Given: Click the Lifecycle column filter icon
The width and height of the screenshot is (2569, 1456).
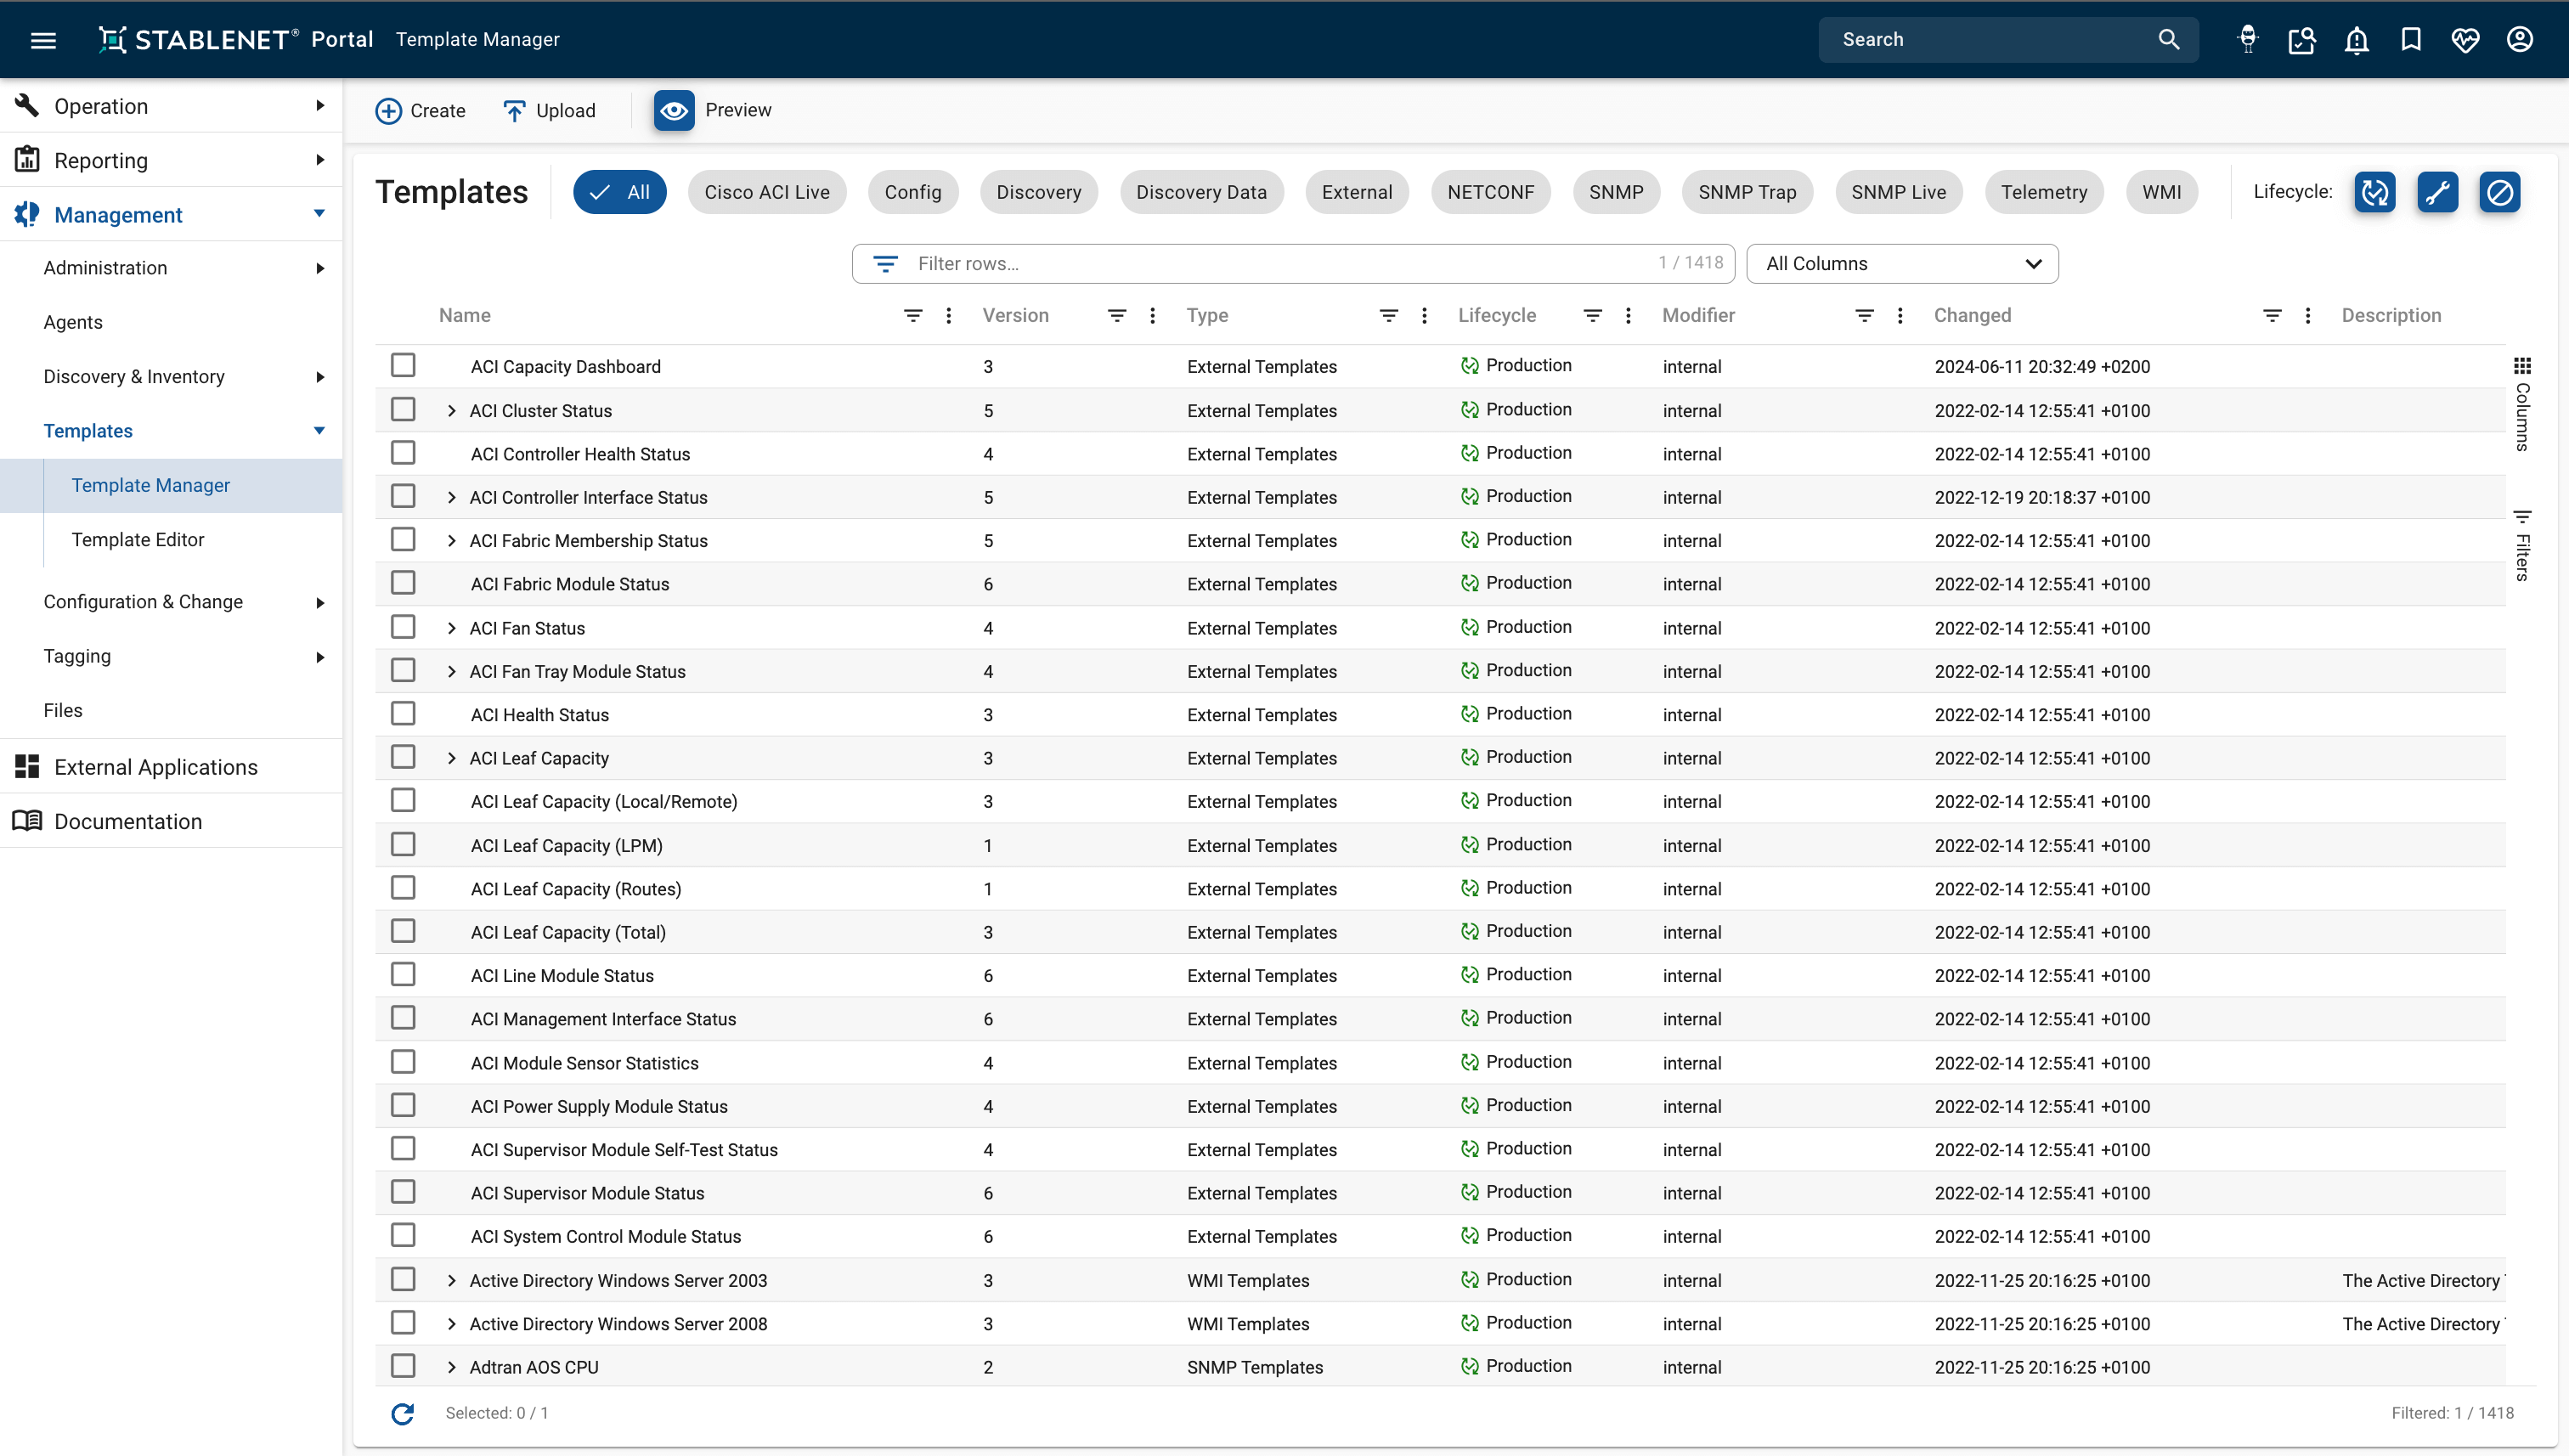Looking at the screenshot, I should tap(1593, 316).
